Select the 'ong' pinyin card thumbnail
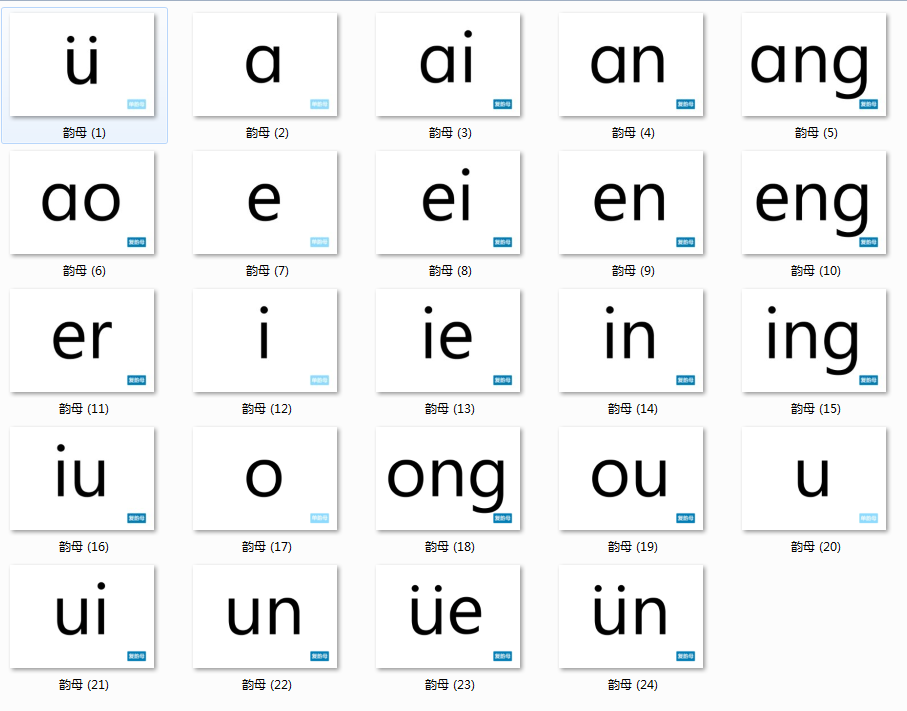Viewport: 907px width, 711px height. click(448, 478)
